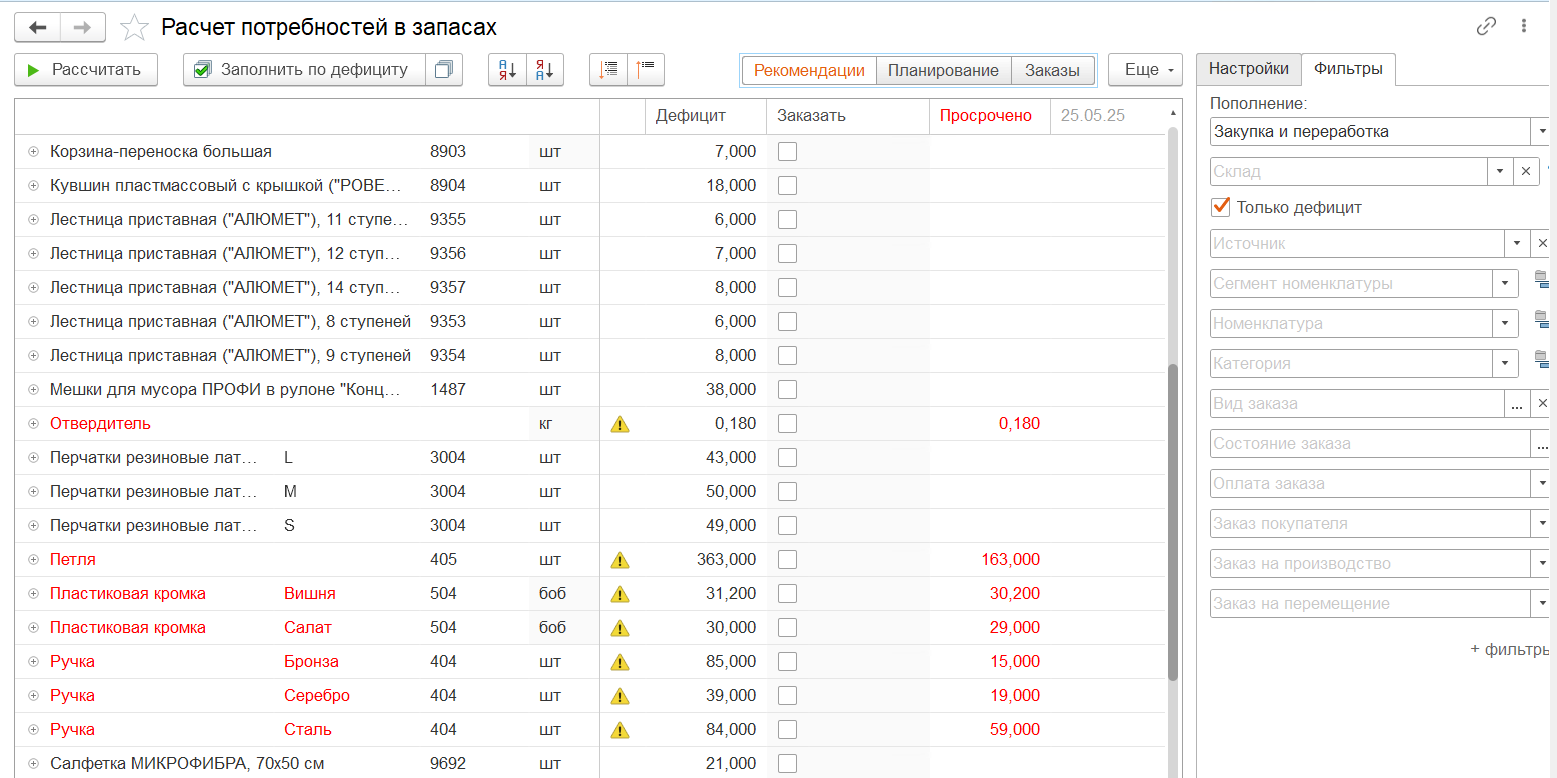
Task: Sort list descending Я to A
Action: pyautogui.click(x=545, y=70)
